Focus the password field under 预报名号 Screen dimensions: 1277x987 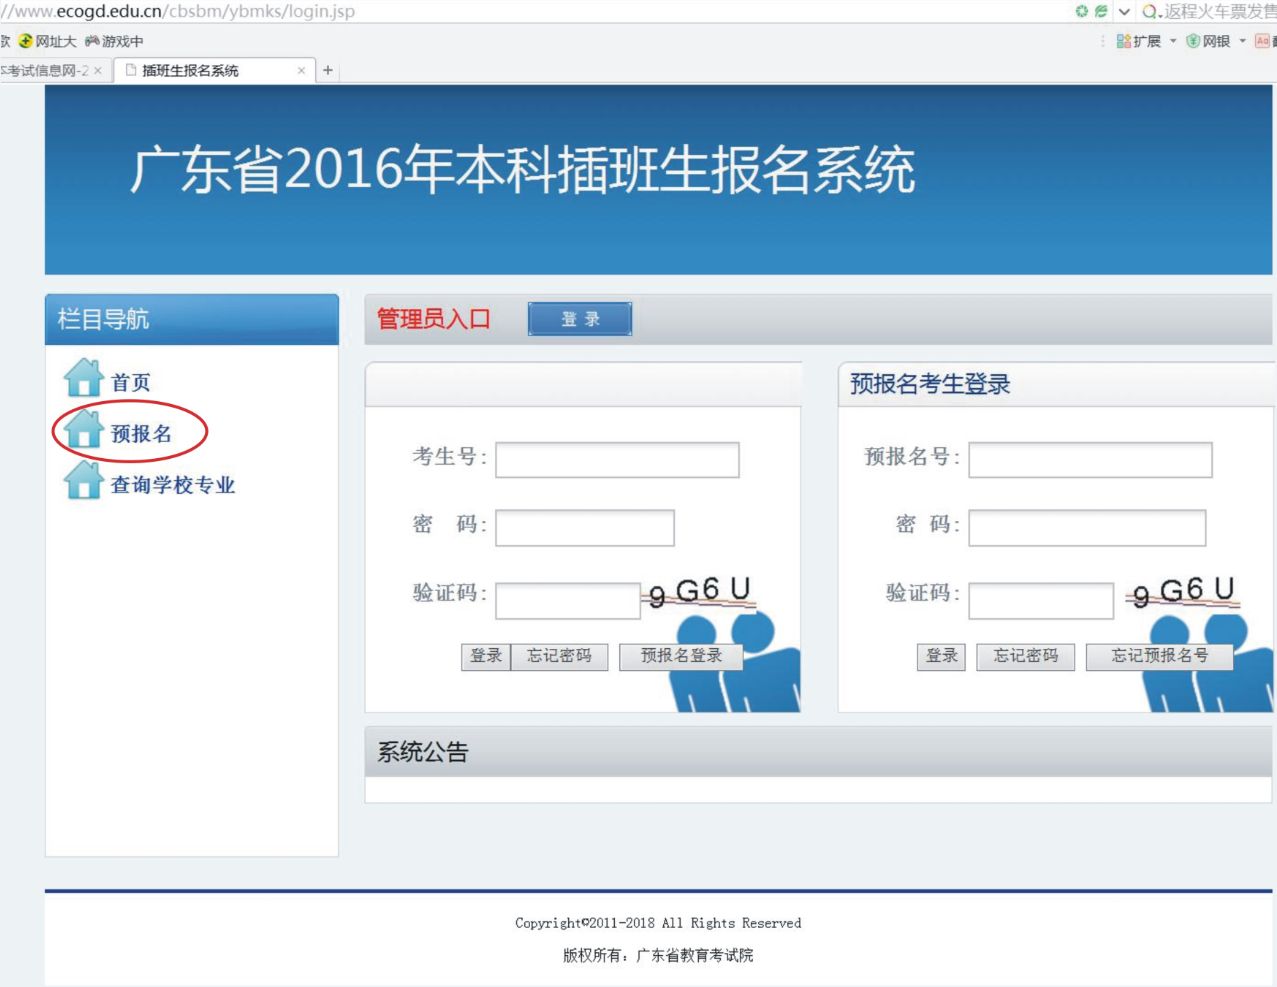click(1087, 528)
